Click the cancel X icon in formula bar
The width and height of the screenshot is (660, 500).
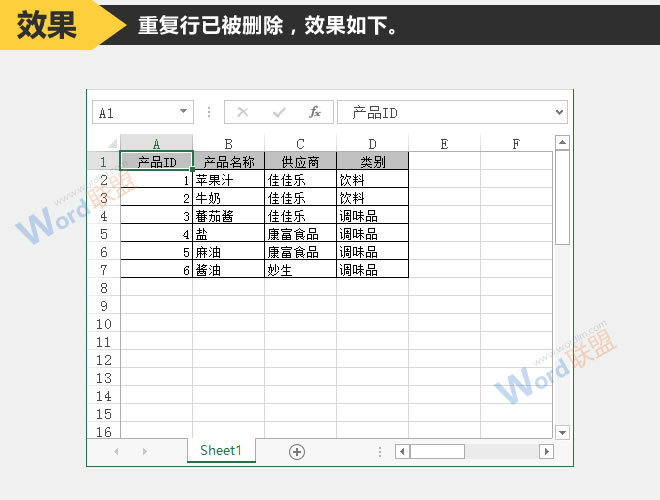tap(243, 112)
